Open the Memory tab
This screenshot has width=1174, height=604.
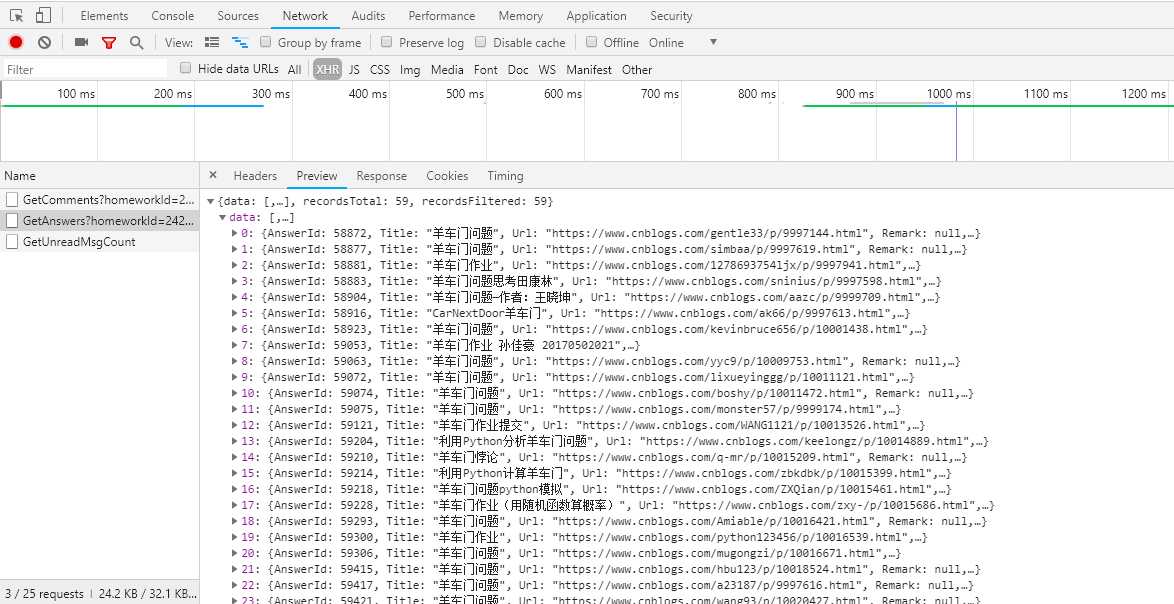520,16
